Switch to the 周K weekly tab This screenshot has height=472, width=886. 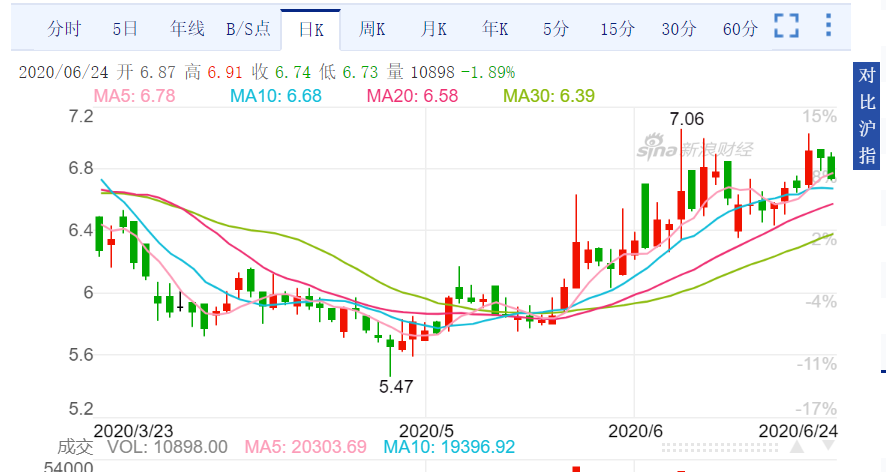tap(372, 29)
